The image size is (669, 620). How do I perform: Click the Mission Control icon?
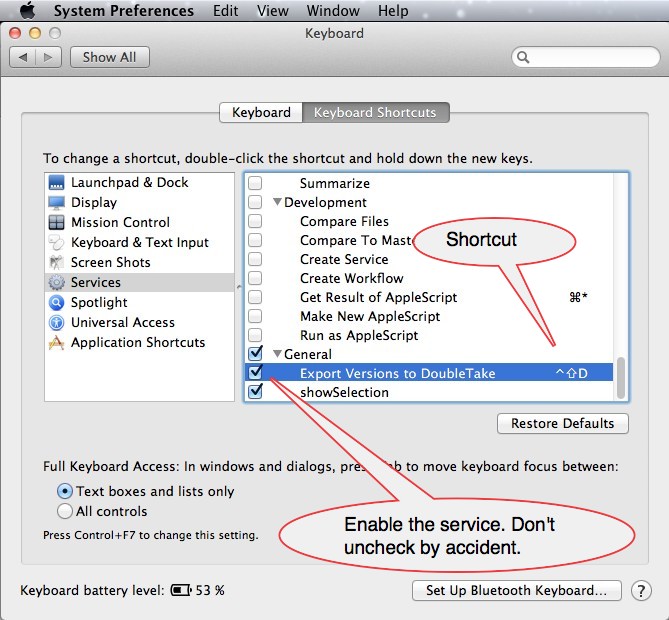56,223
